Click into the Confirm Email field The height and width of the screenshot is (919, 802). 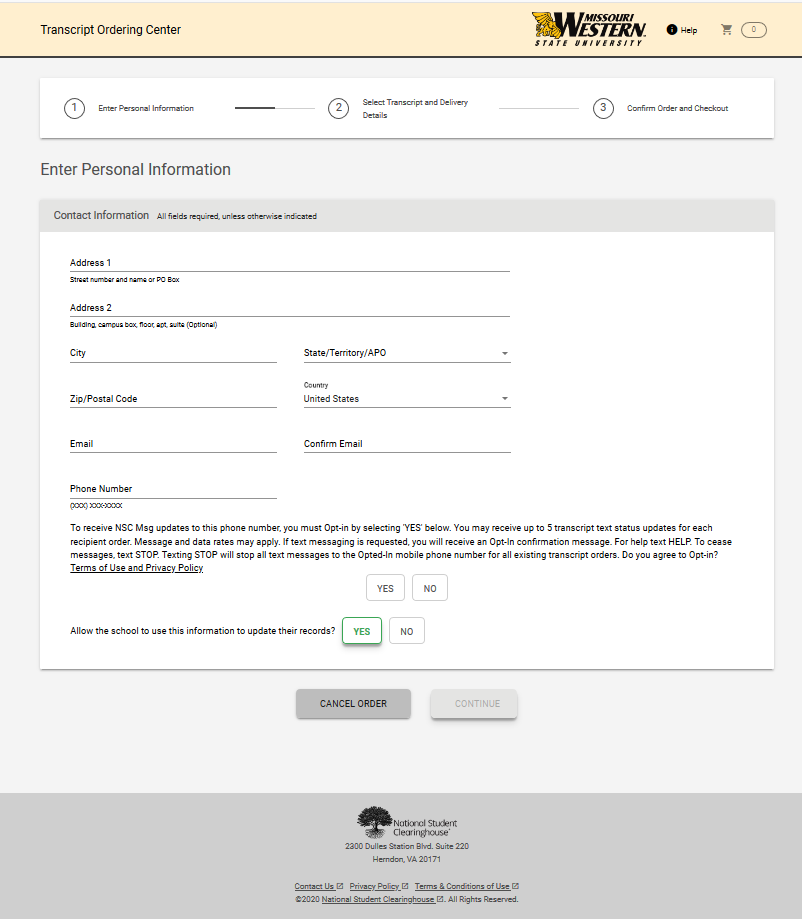(407, 444)
